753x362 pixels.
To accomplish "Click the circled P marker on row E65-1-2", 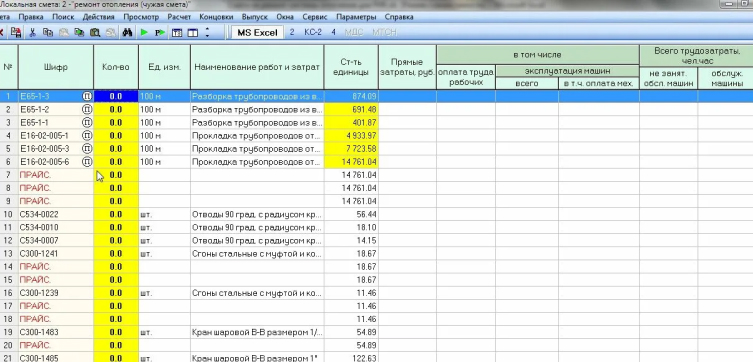I will click(87, 109).
